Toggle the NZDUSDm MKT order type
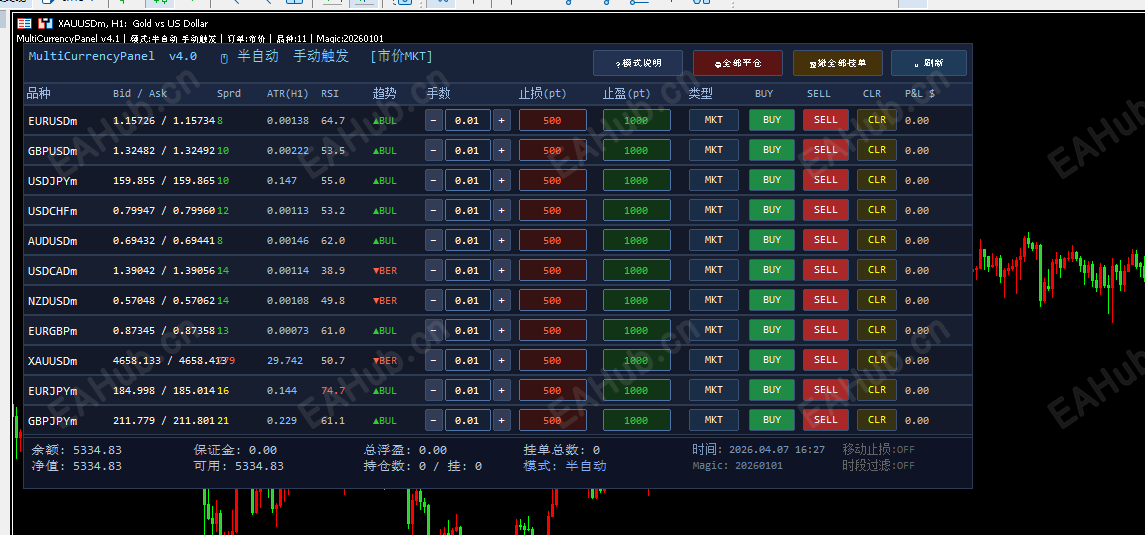Screen dimensions: 1145x535 pos(713,299)
